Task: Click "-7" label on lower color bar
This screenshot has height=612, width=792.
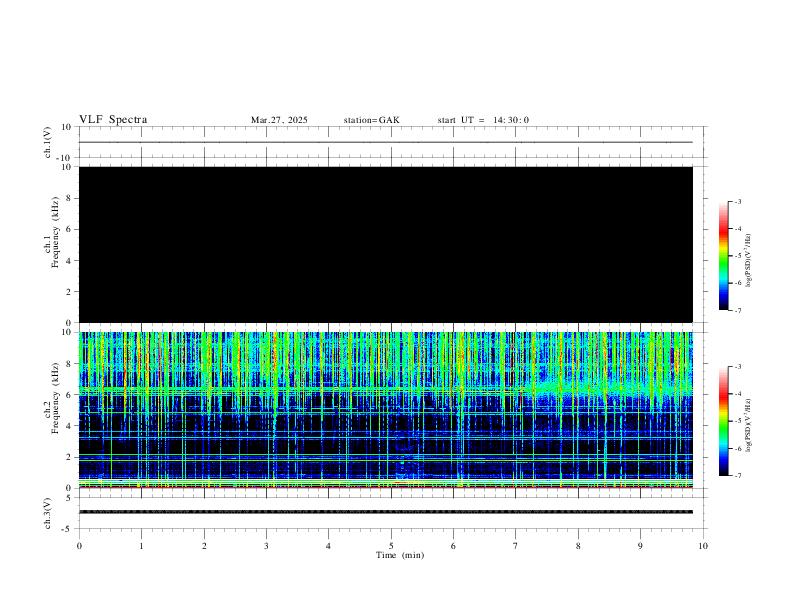Action: [737, 476]
